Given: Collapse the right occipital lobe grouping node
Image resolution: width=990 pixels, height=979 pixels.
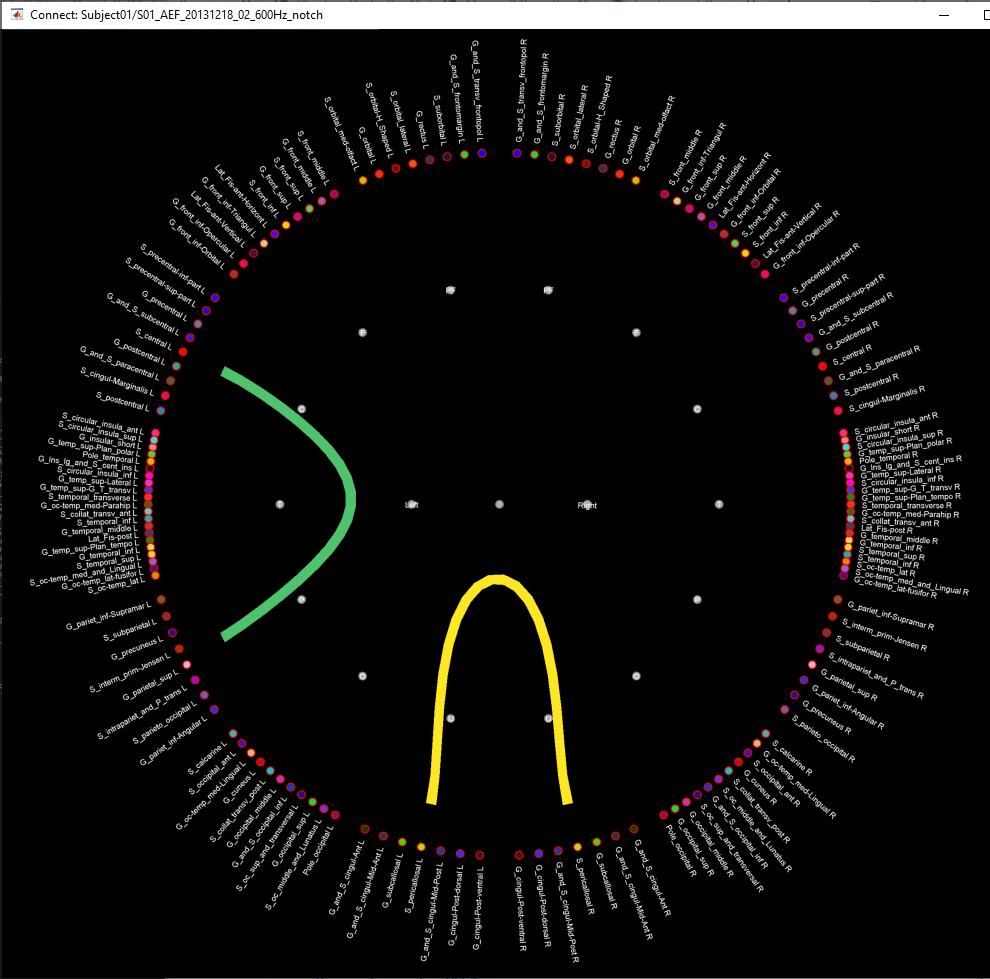Looking at the screenshot, I should (634, 676).
